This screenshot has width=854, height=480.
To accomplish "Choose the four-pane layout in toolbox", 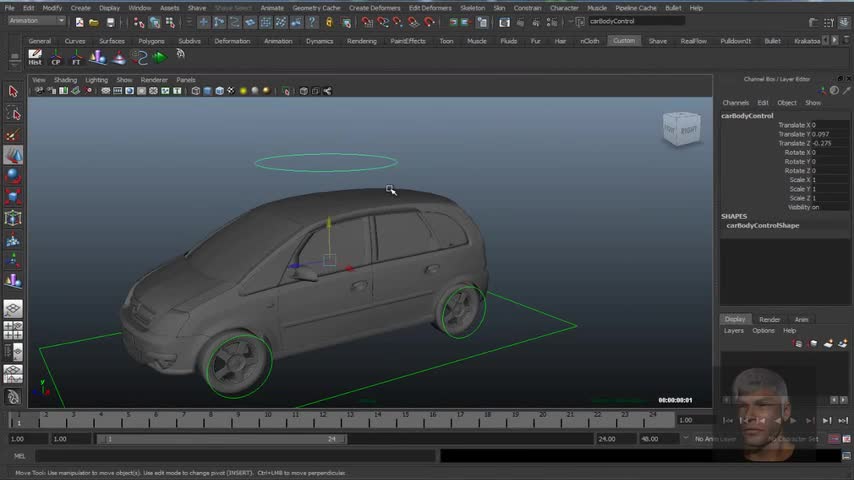I will [x=13, y=328].
